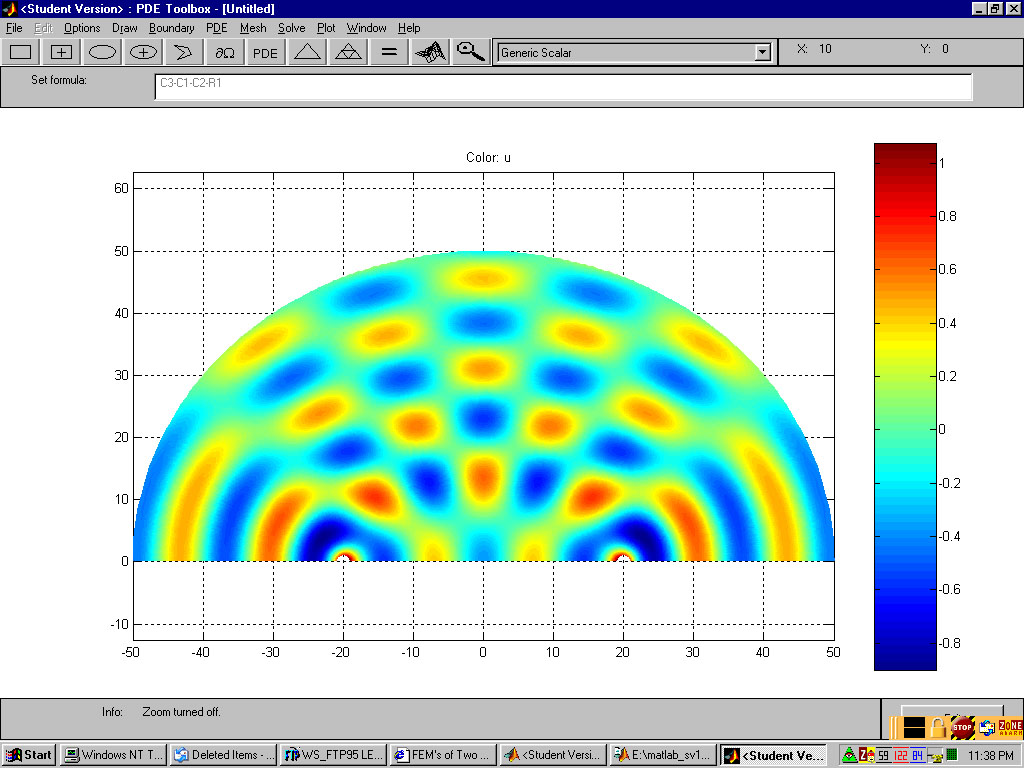Select the draw ellipse tool
Screen dimensions: 1024x768
(x=103, y=52)
